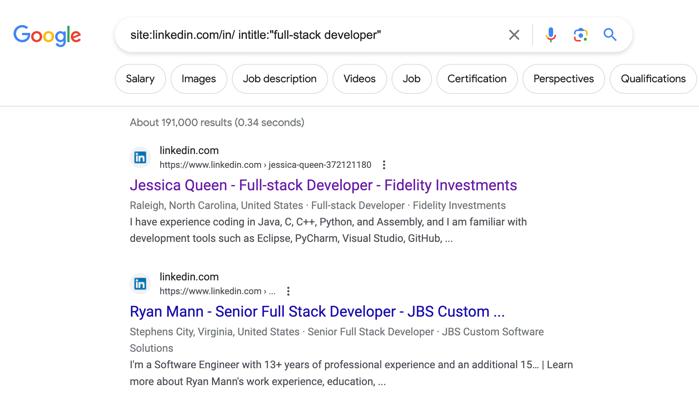Click linkedin.com site name above Jessica Queen
The image size is (699, 400).
click(x=189, y=151)
